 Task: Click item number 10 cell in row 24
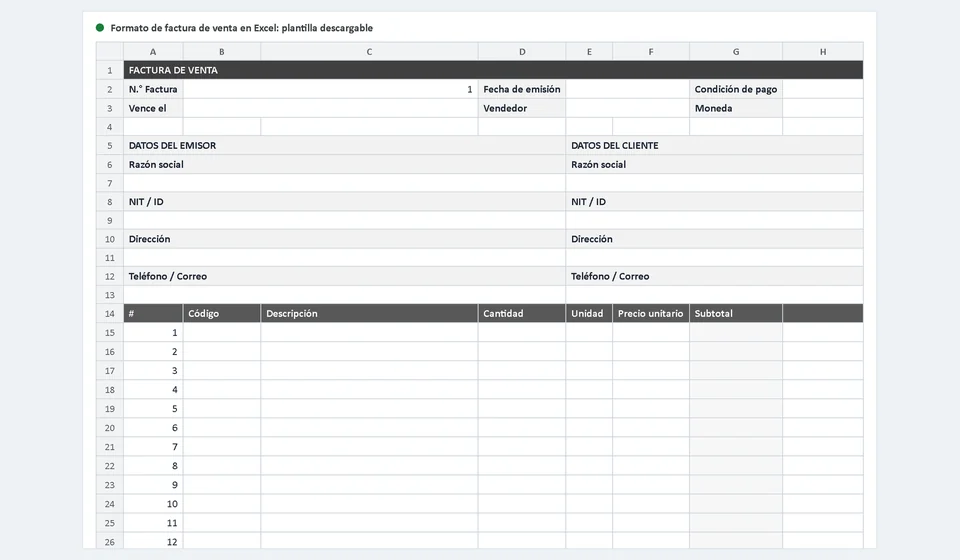pyautogui.click(x=153, y=504)
